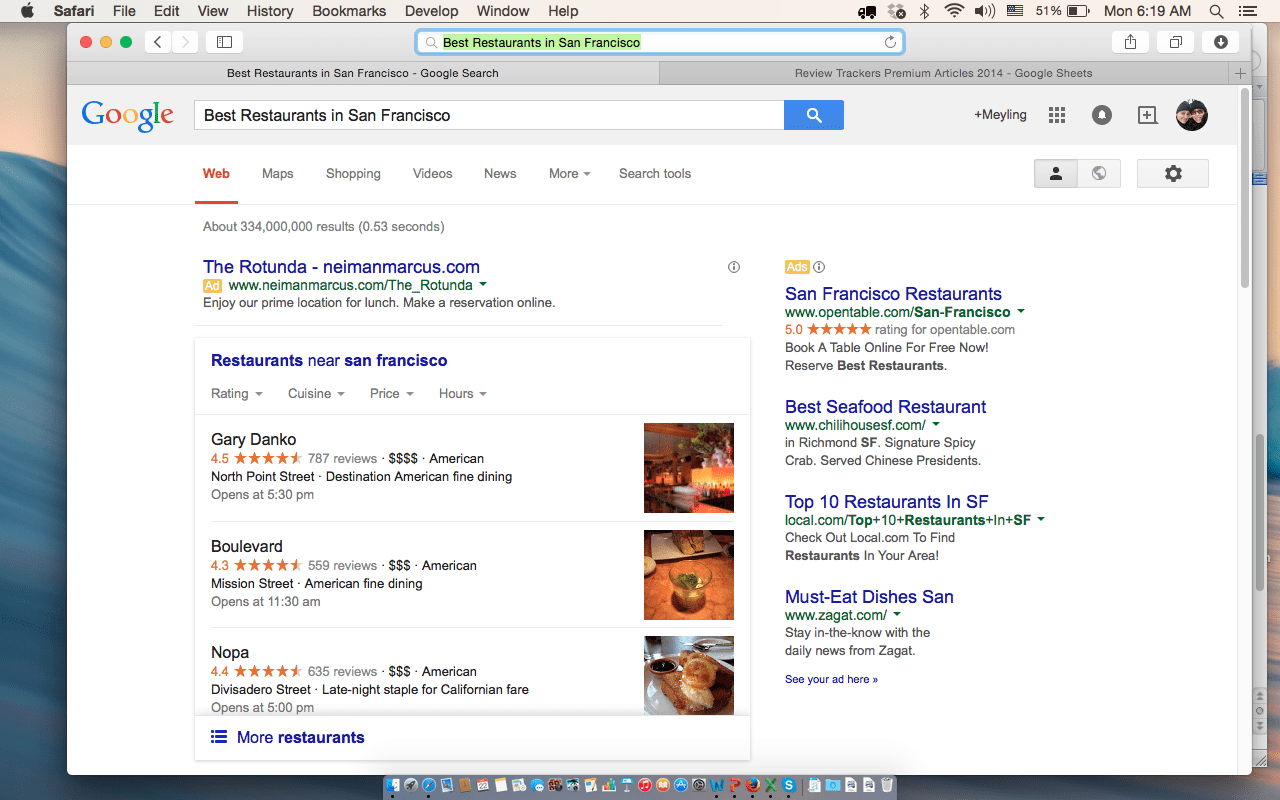Click the +Meyling profile link
Image resolution: width=1280 pixels, height=800 pixels.
pyautogui.click(x=1000, y=115)
